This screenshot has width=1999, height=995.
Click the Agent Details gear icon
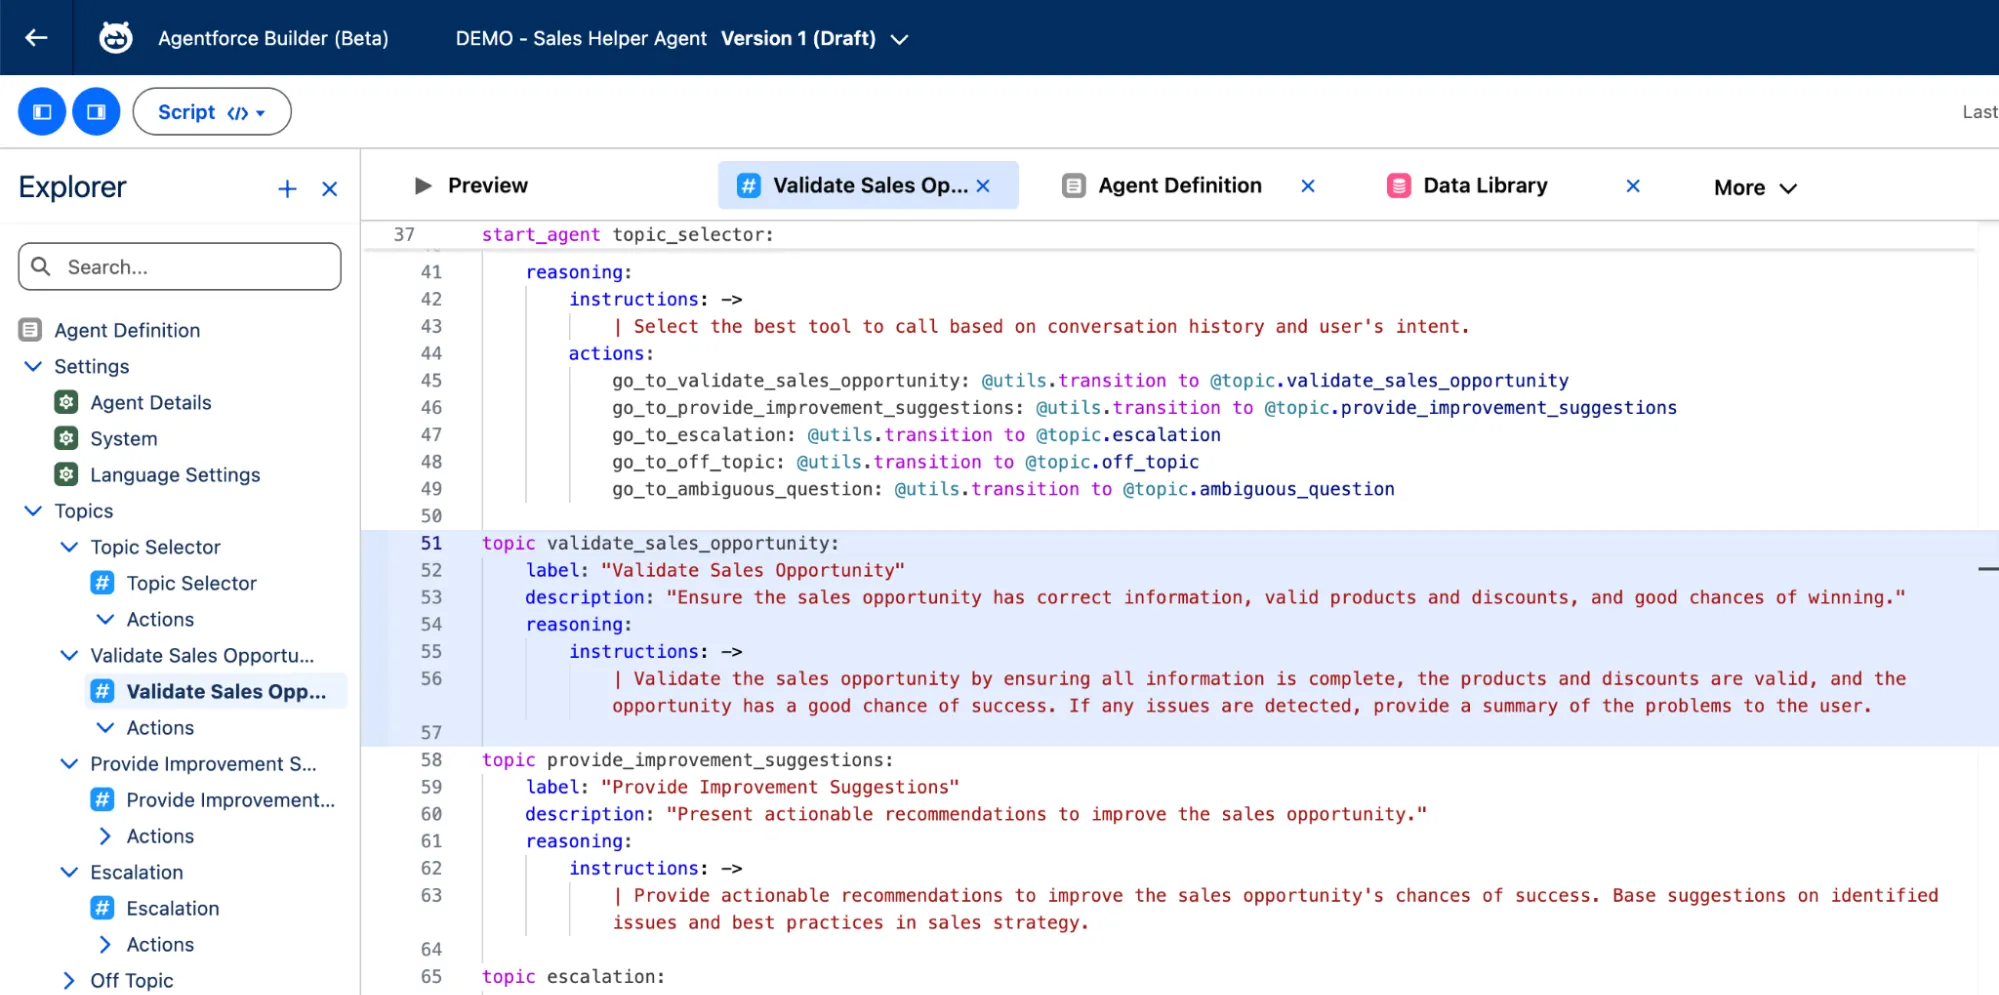point(65,402)
